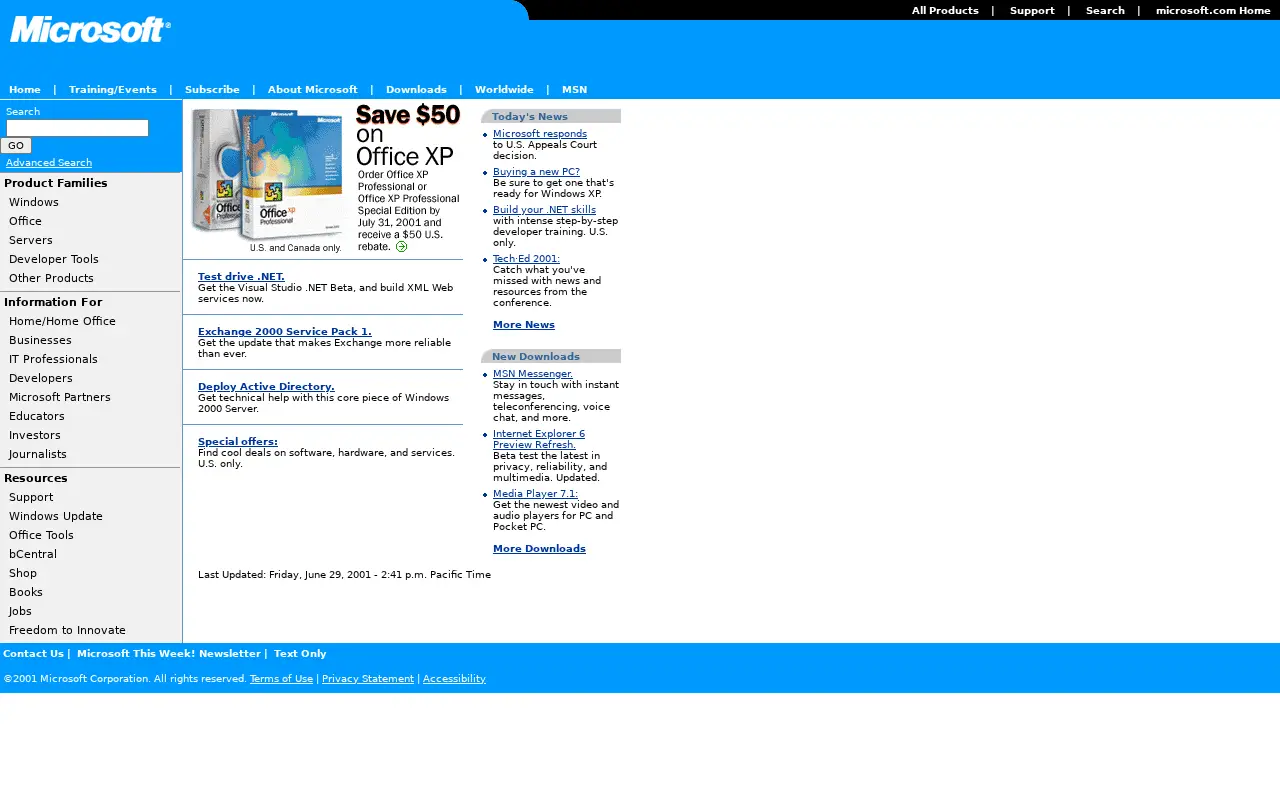The height and width of the screenshot is (800, 1280).
Task: Open Test drive .NET link
Action: point(241,277)
